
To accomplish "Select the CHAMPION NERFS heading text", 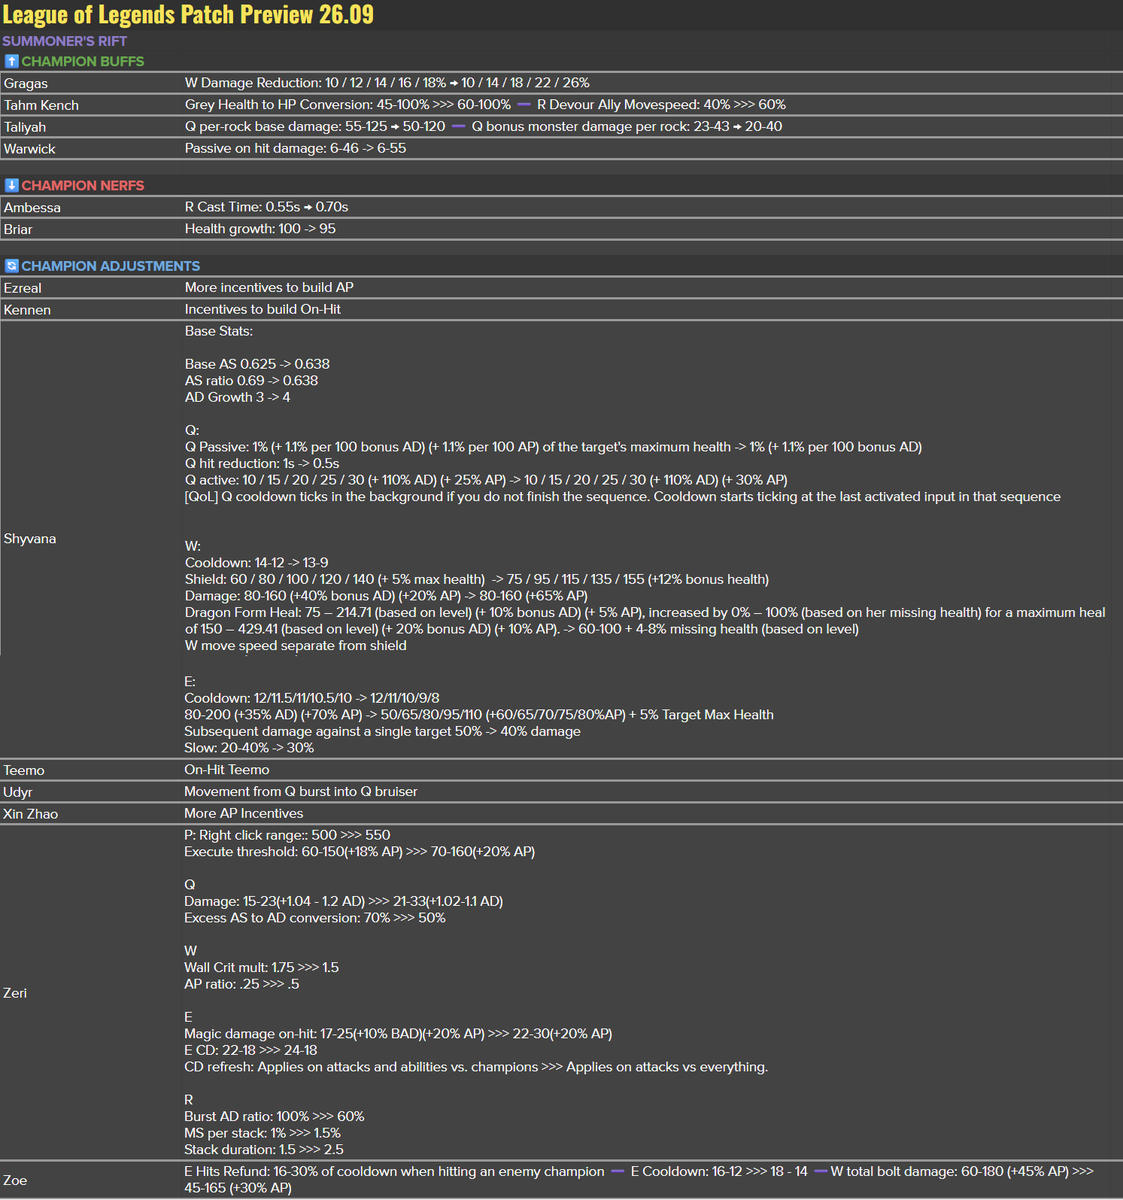I will [83, 185].
